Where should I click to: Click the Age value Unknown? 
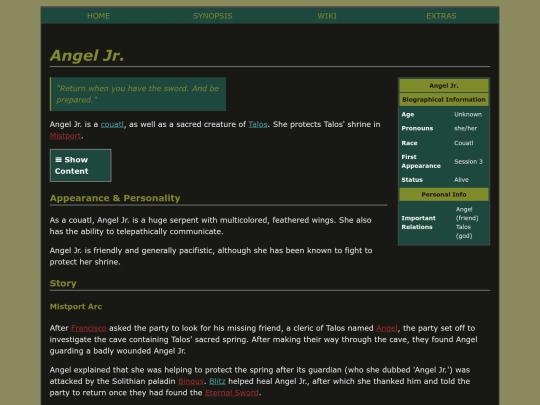click(x=468, y=114)
